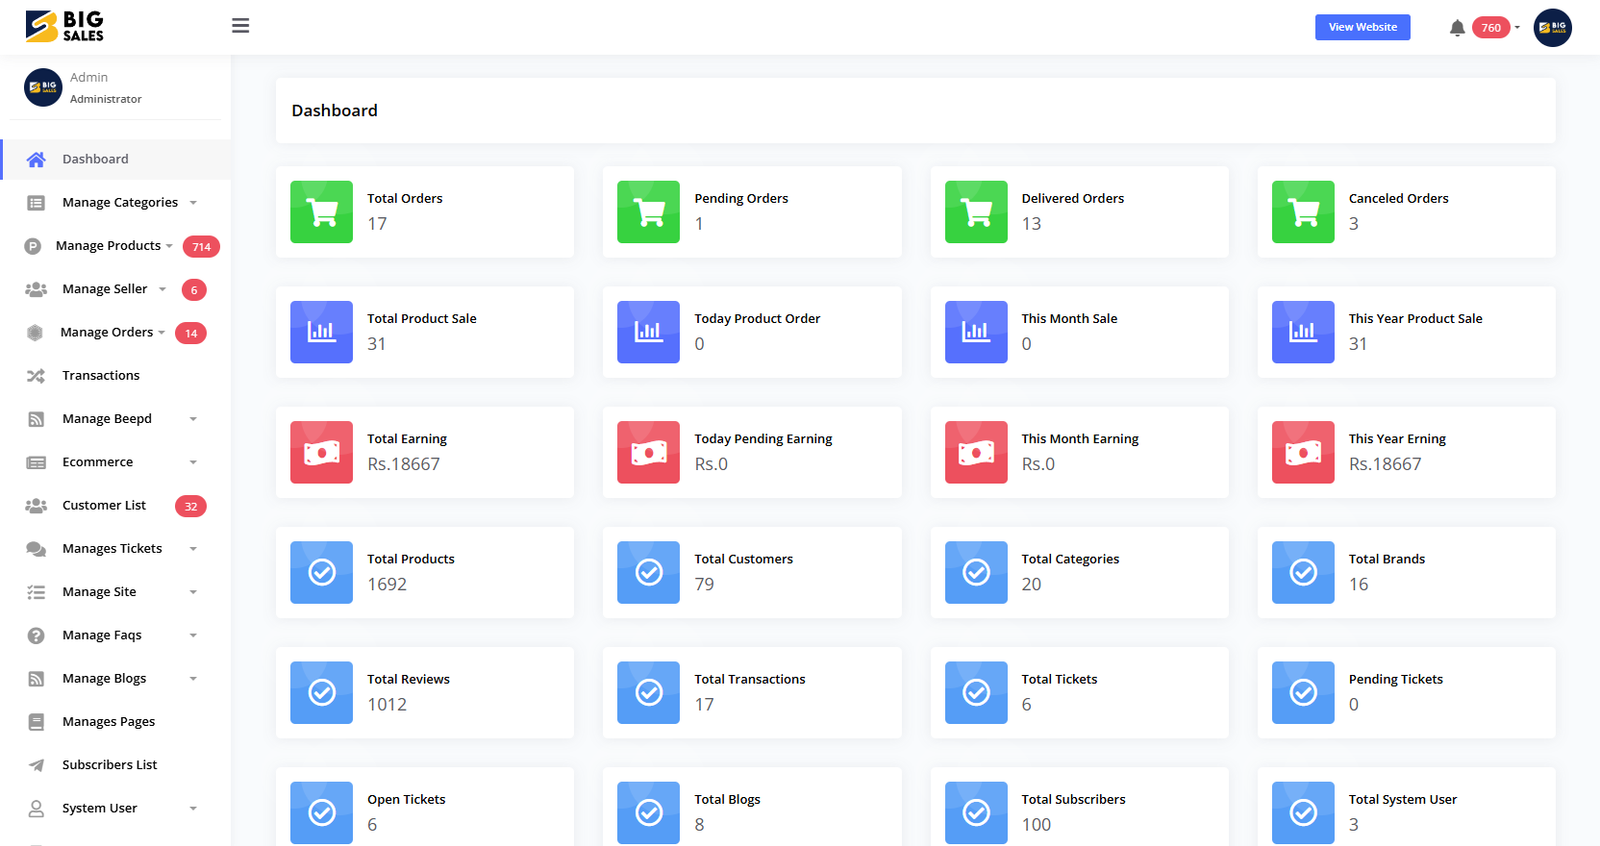Toggle the hamburger sidebar menu

(240, 26)
